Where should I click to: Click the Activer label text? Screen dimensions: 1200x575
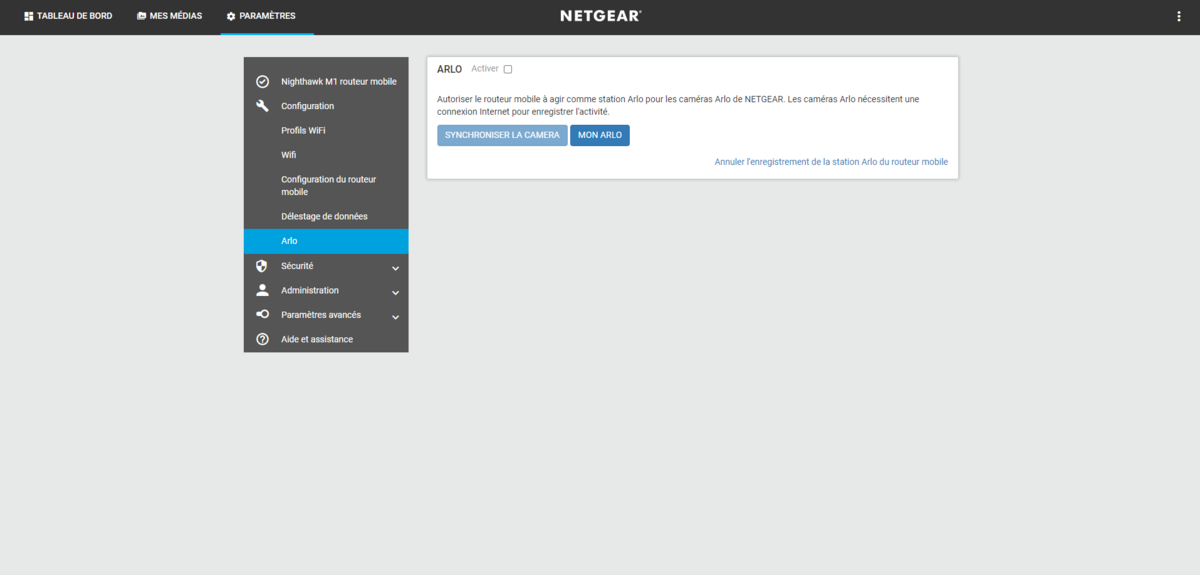[x=485, y=69]
